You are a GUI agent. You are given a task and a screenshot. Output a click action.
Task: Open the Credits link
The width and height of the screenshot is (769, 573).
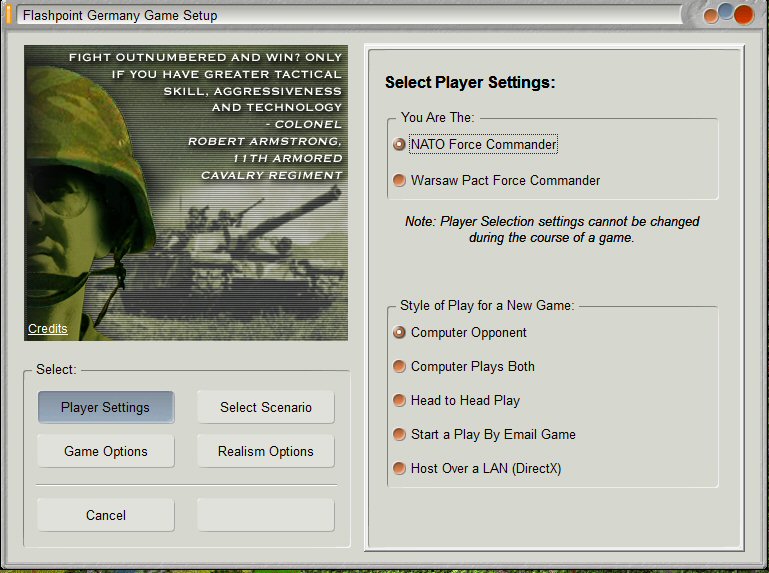pyautogui.click(x=48, y=329)
